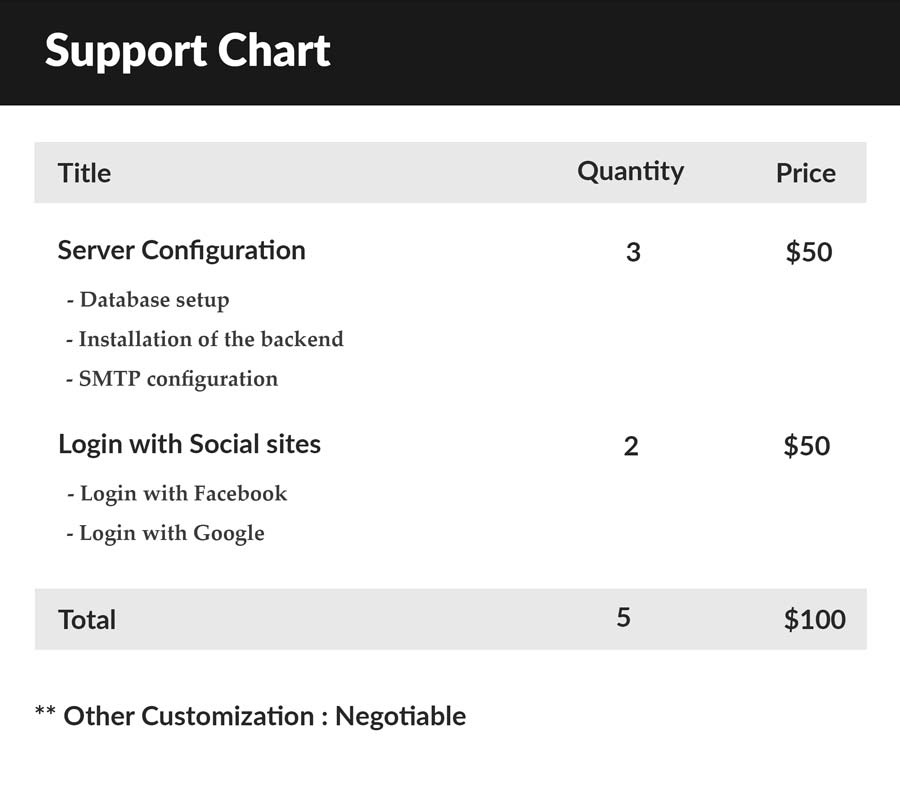Select the Title column header

click(84, 173)
